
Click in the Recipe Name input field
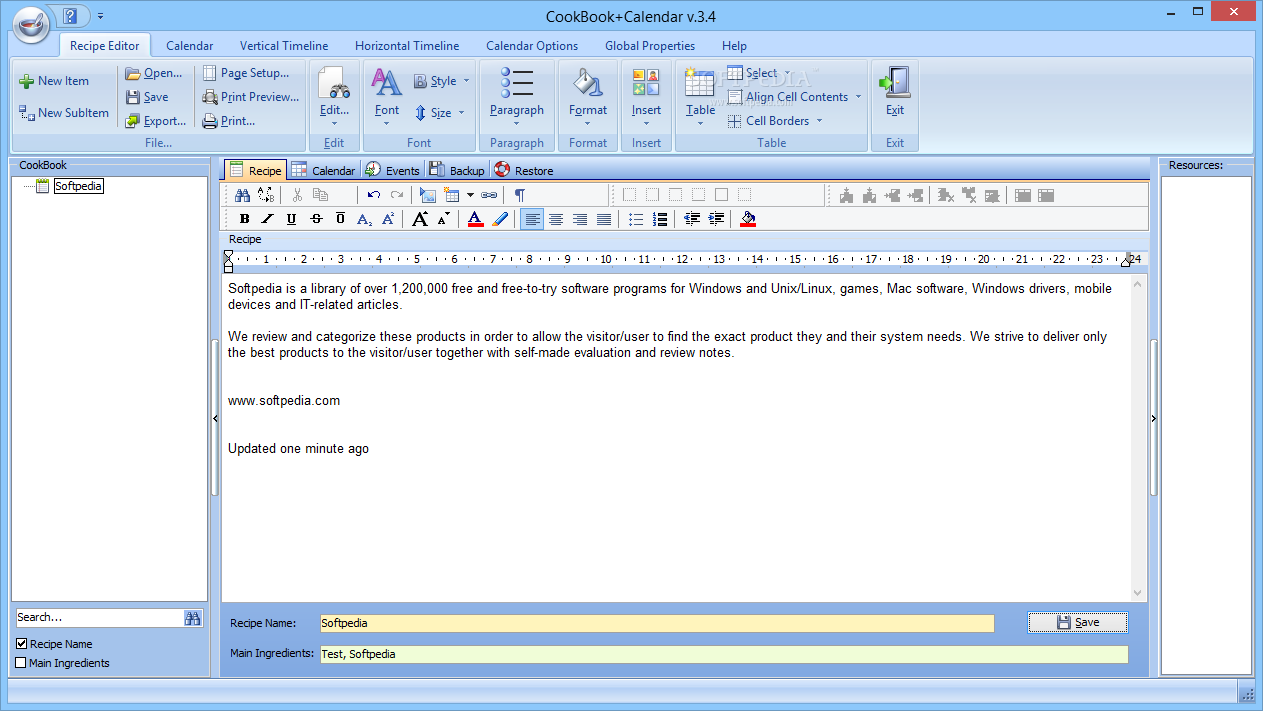click(657, 623)
